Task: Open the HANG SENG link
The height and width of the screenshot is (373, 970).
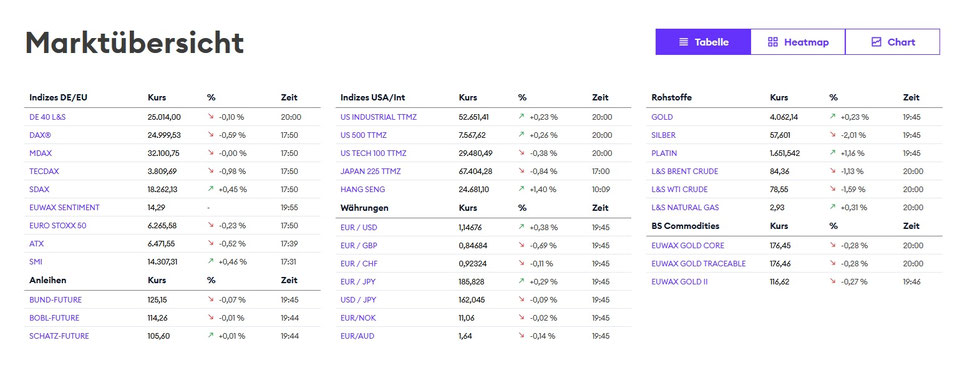Action: coord(363,189)
